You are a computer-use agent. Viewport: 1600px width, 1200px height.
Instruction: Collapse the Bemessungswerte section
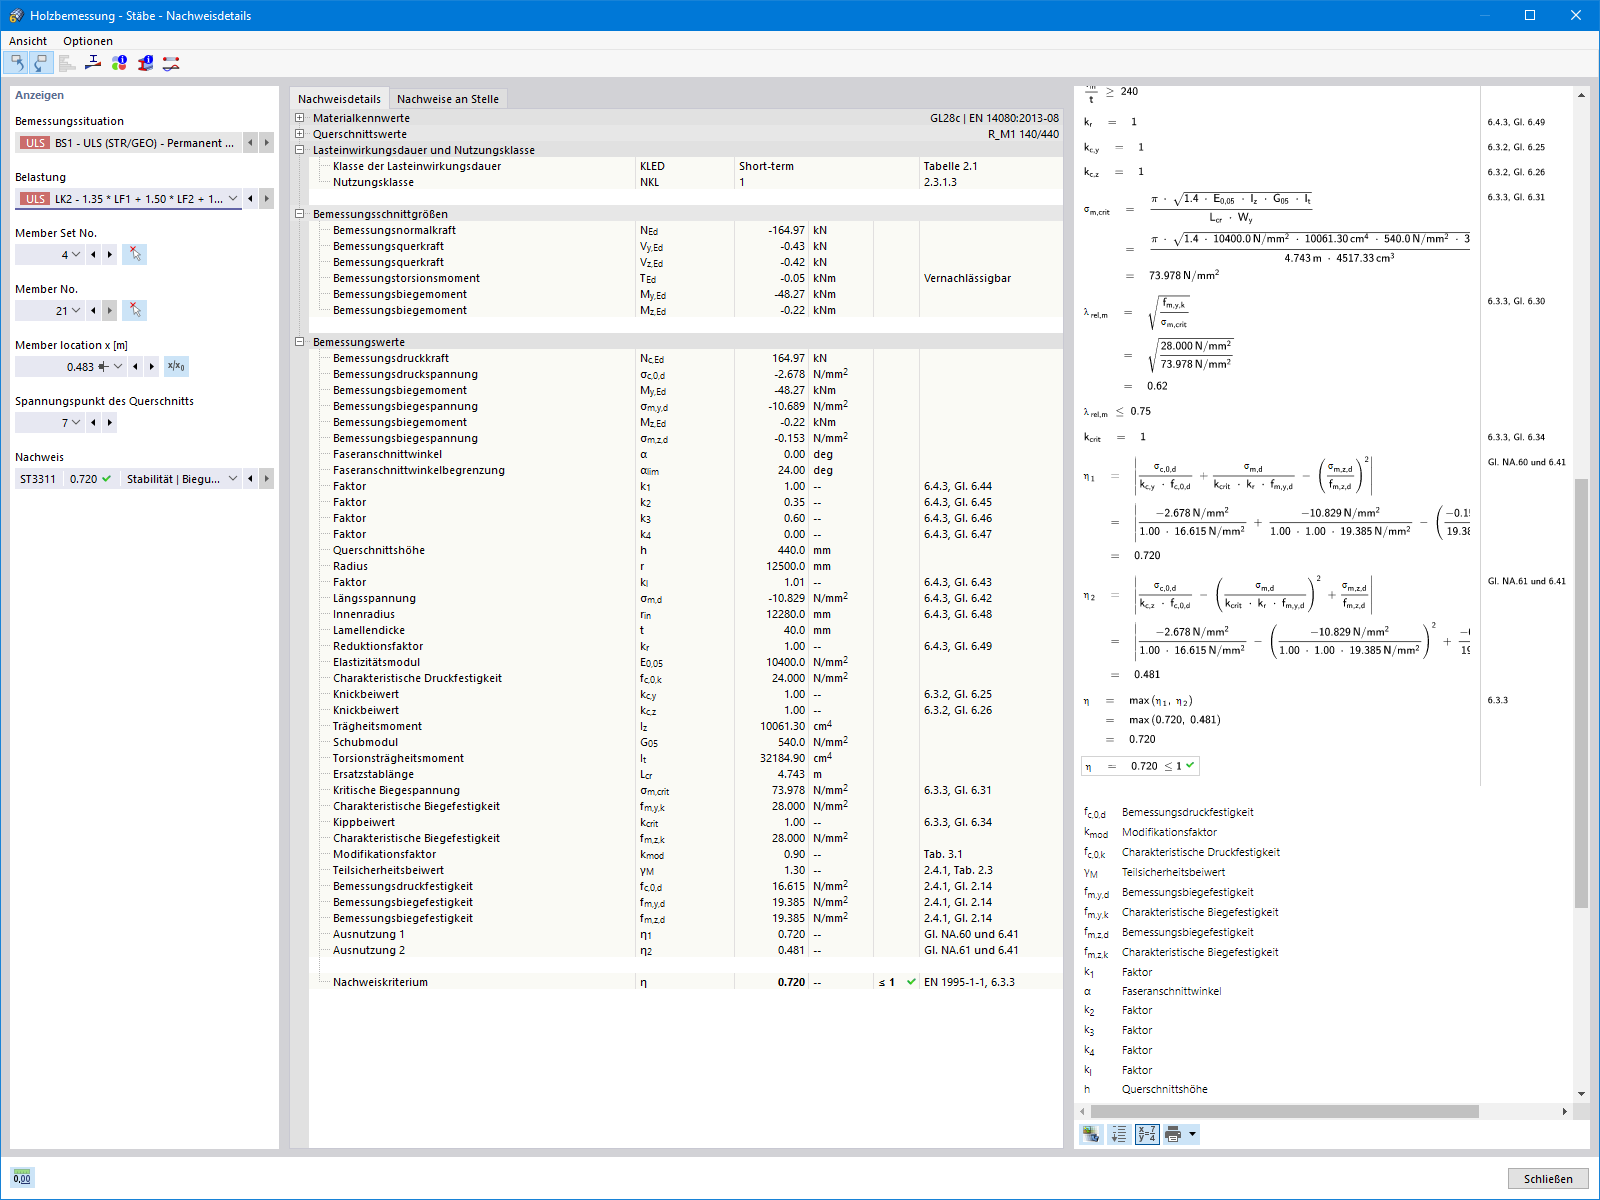(x=299, y=342)
